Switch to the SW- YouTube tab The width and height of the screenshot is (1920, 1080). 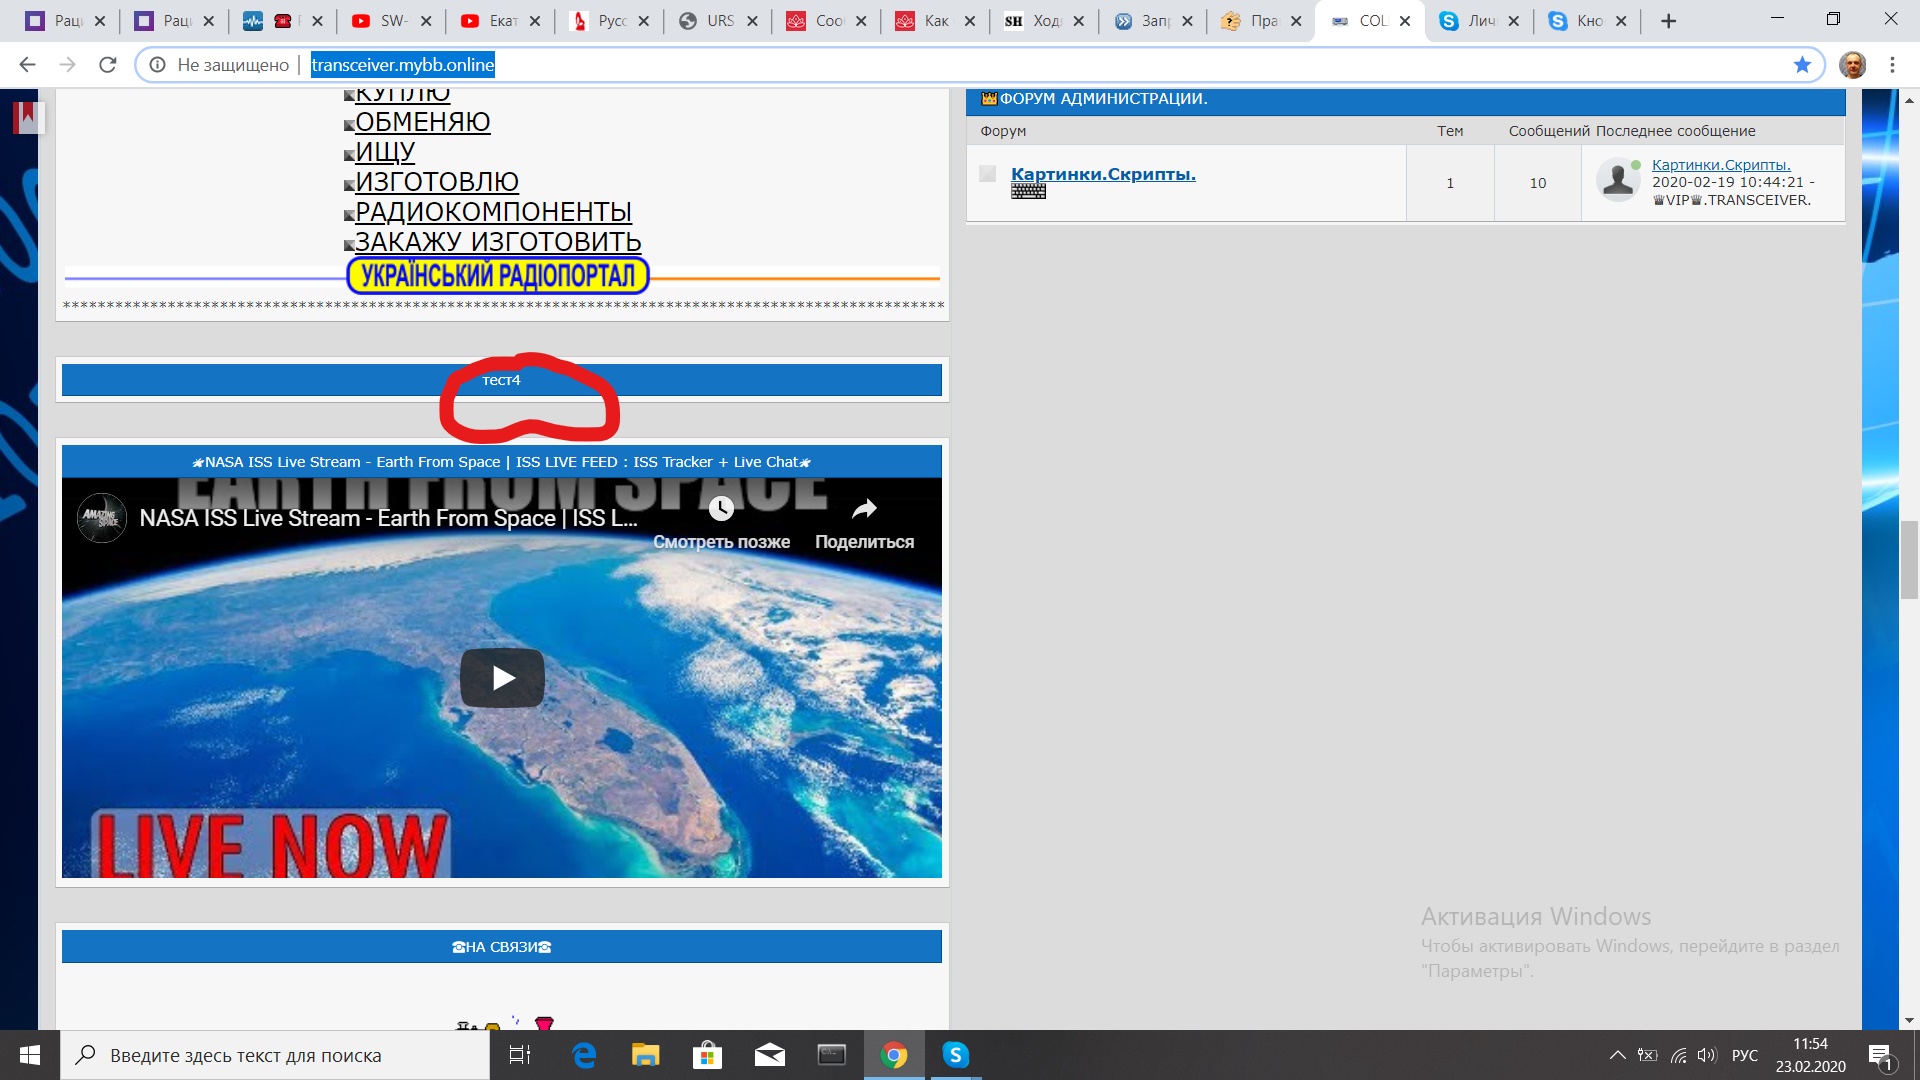(x=391, y=21)
